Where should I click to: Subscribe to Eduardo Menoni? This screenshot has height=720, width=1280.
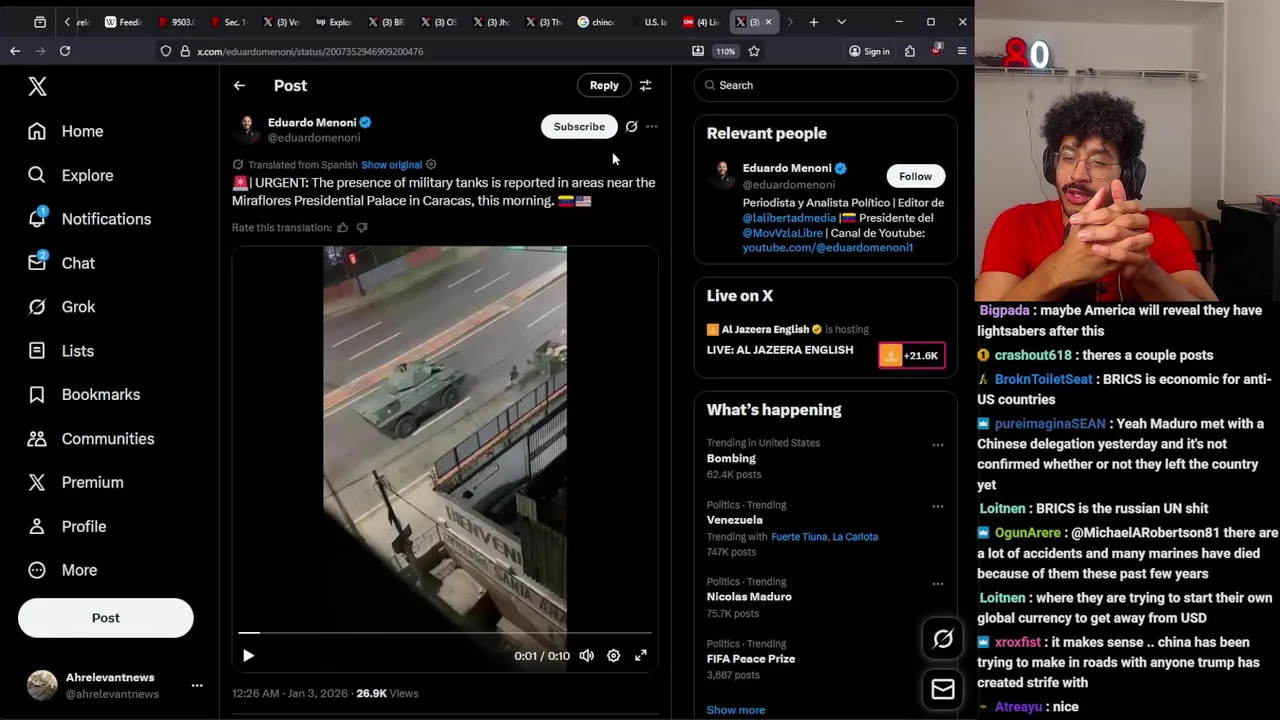[579, 127]
